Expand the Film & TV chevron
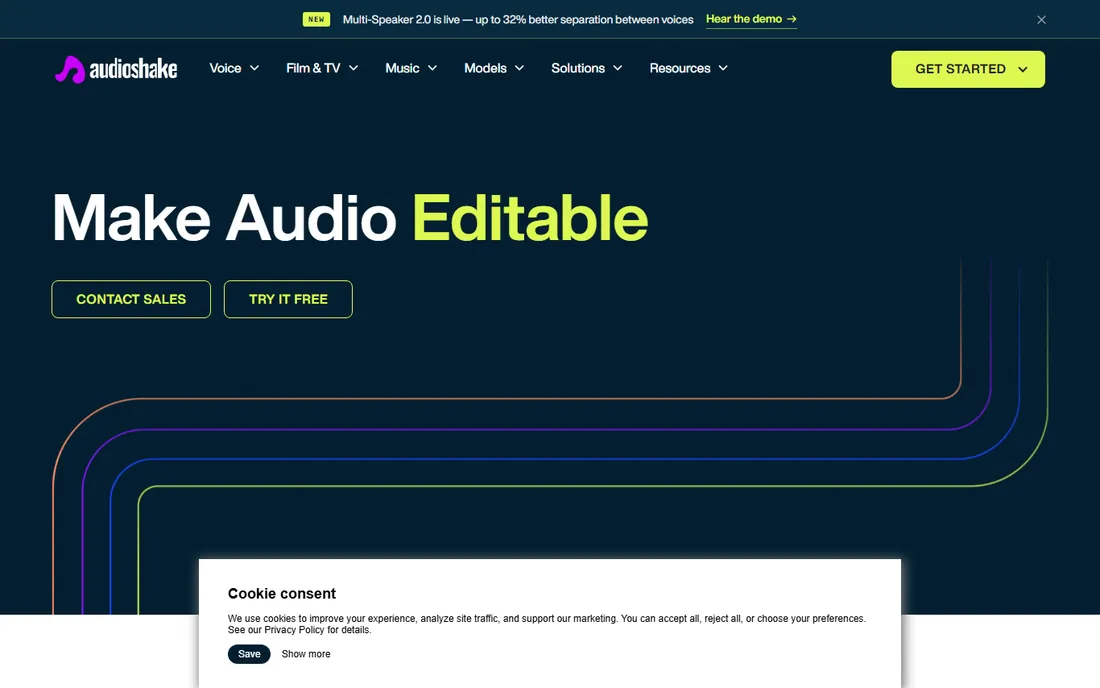This screenshot has width=1100, height=688. click(x=354, y=68)
